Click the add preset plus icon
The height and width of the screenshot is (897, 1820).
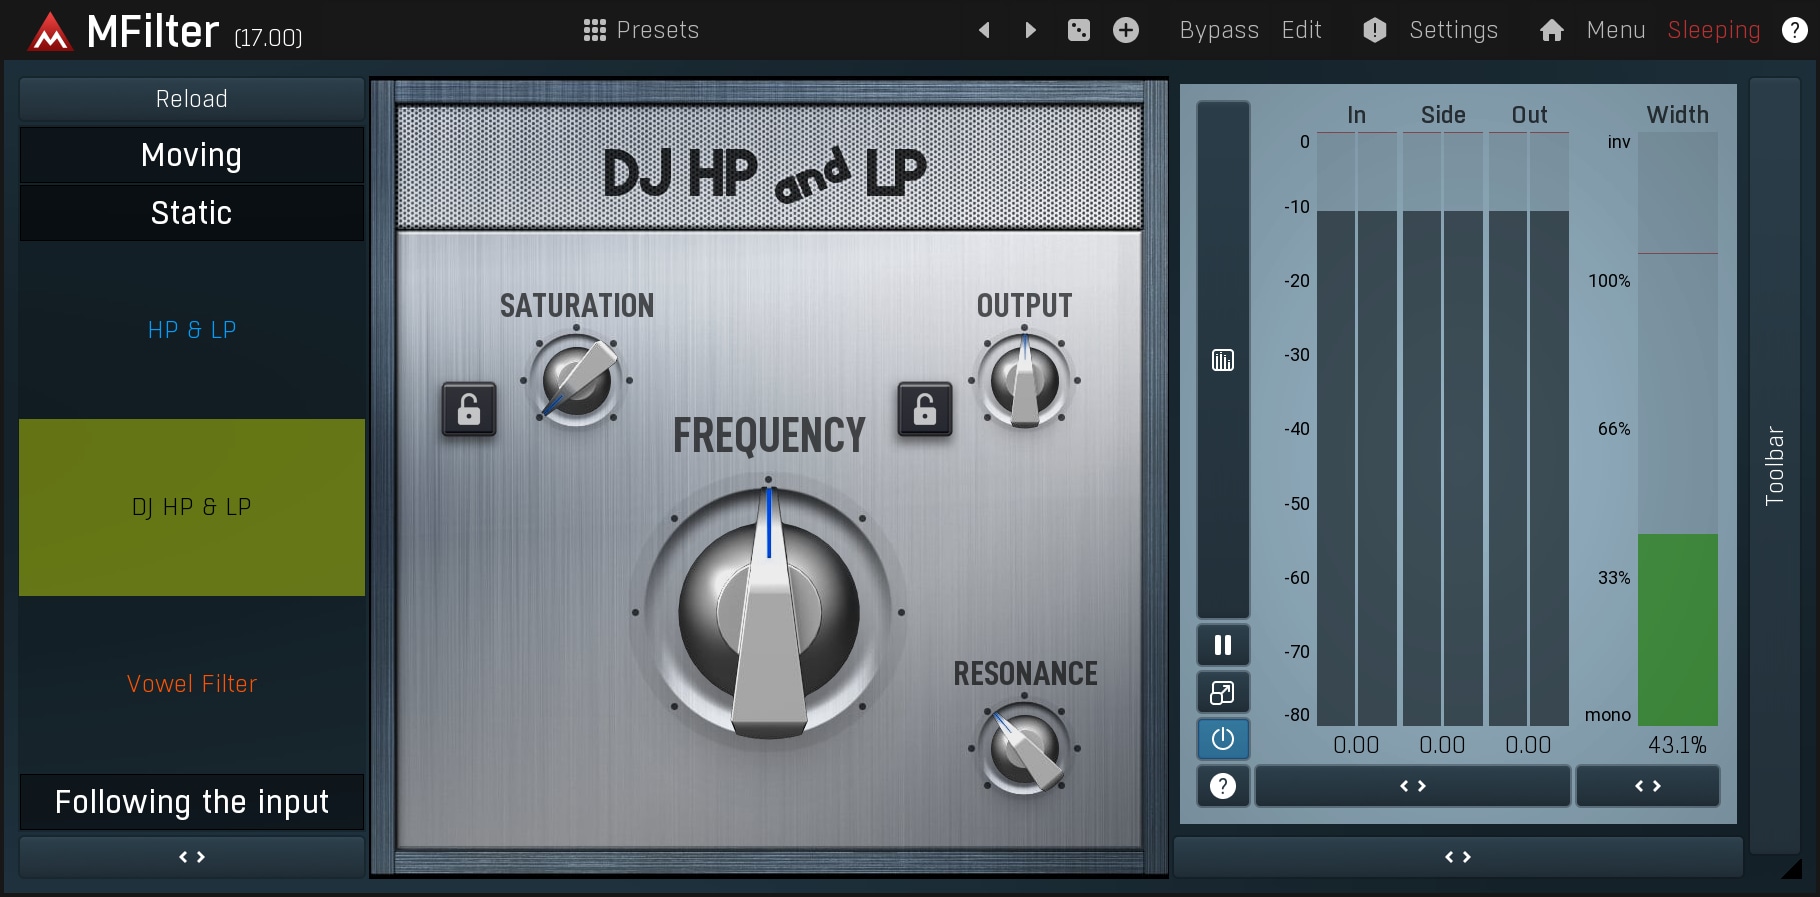tap(1126, 30)
